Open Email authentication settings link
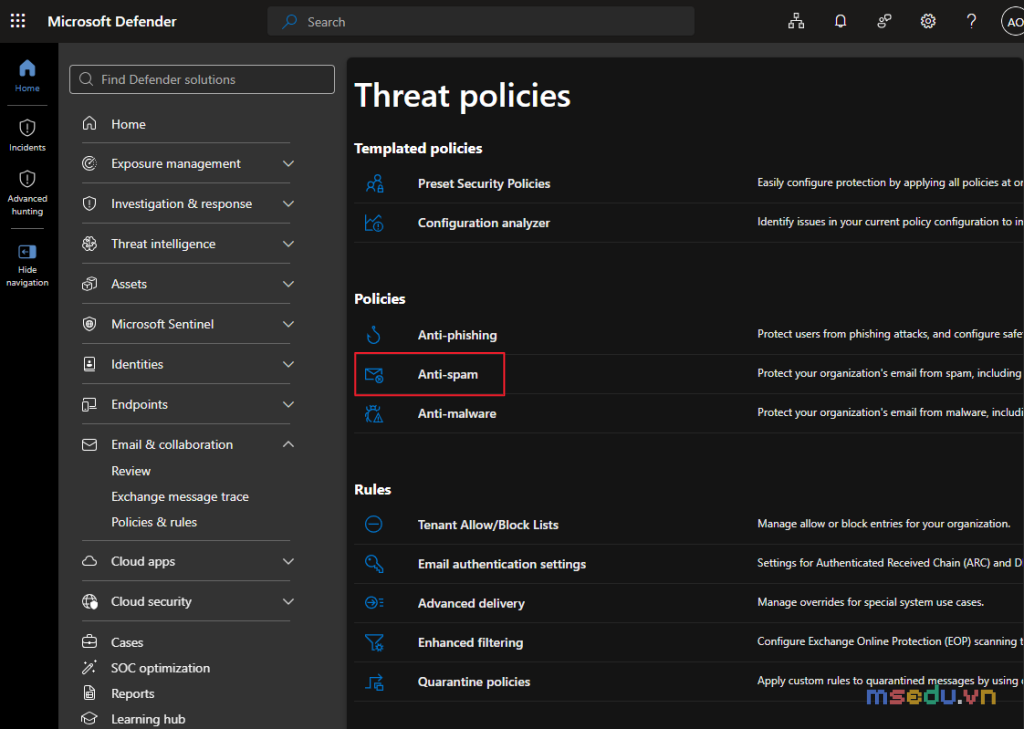The width and height of the screenshot is (1024, 729). pos(502,564)
